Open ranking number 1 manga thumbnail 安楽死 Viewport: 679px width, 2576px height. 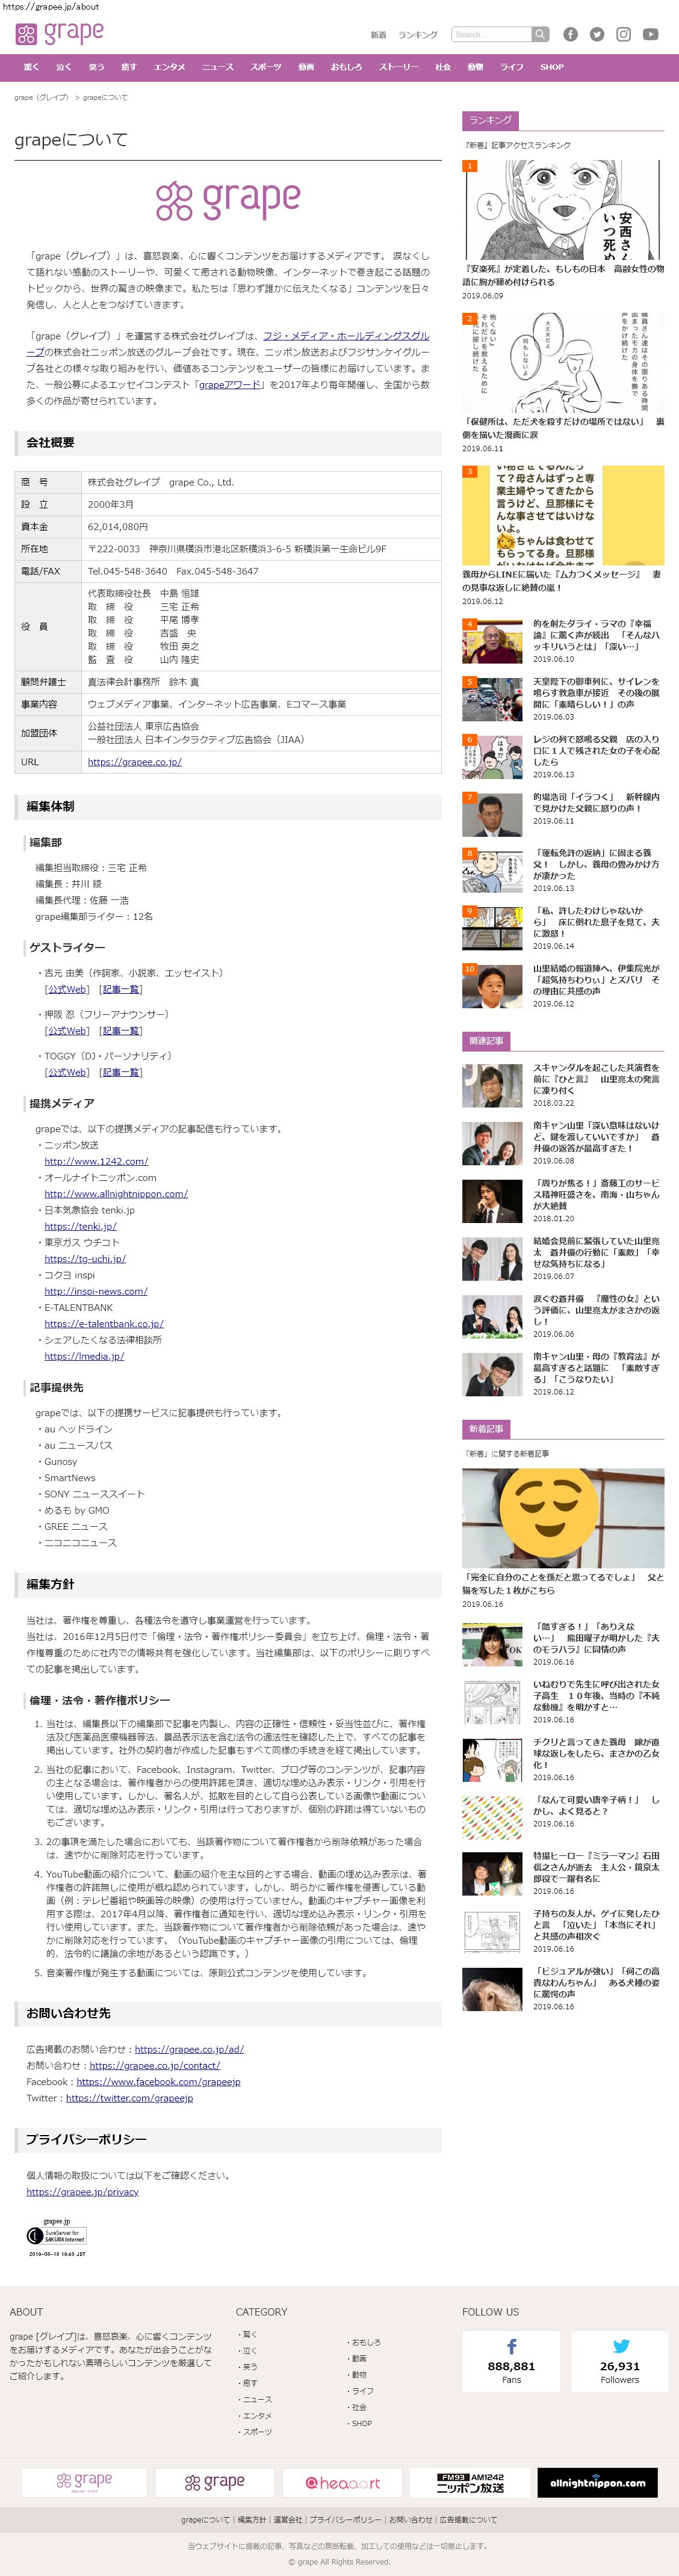tap(562, 210)
